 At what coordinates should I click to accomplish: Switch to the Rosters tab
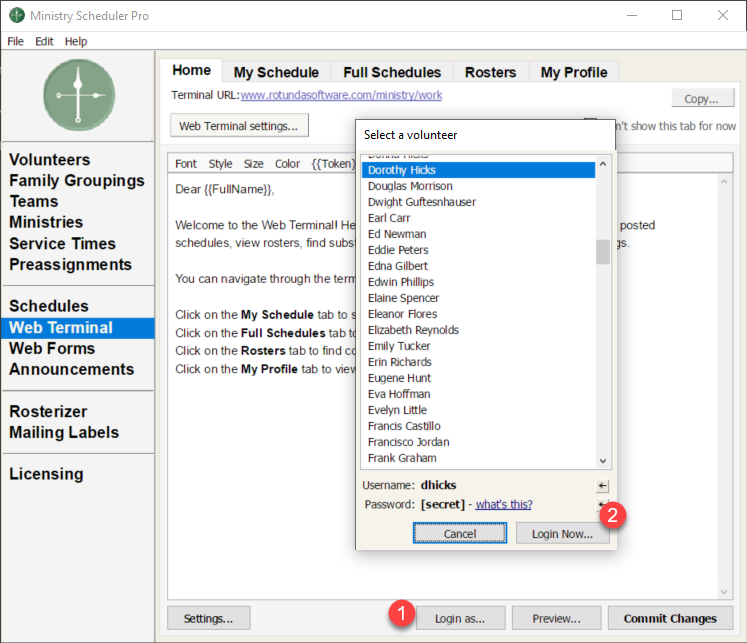pos(490,72)
